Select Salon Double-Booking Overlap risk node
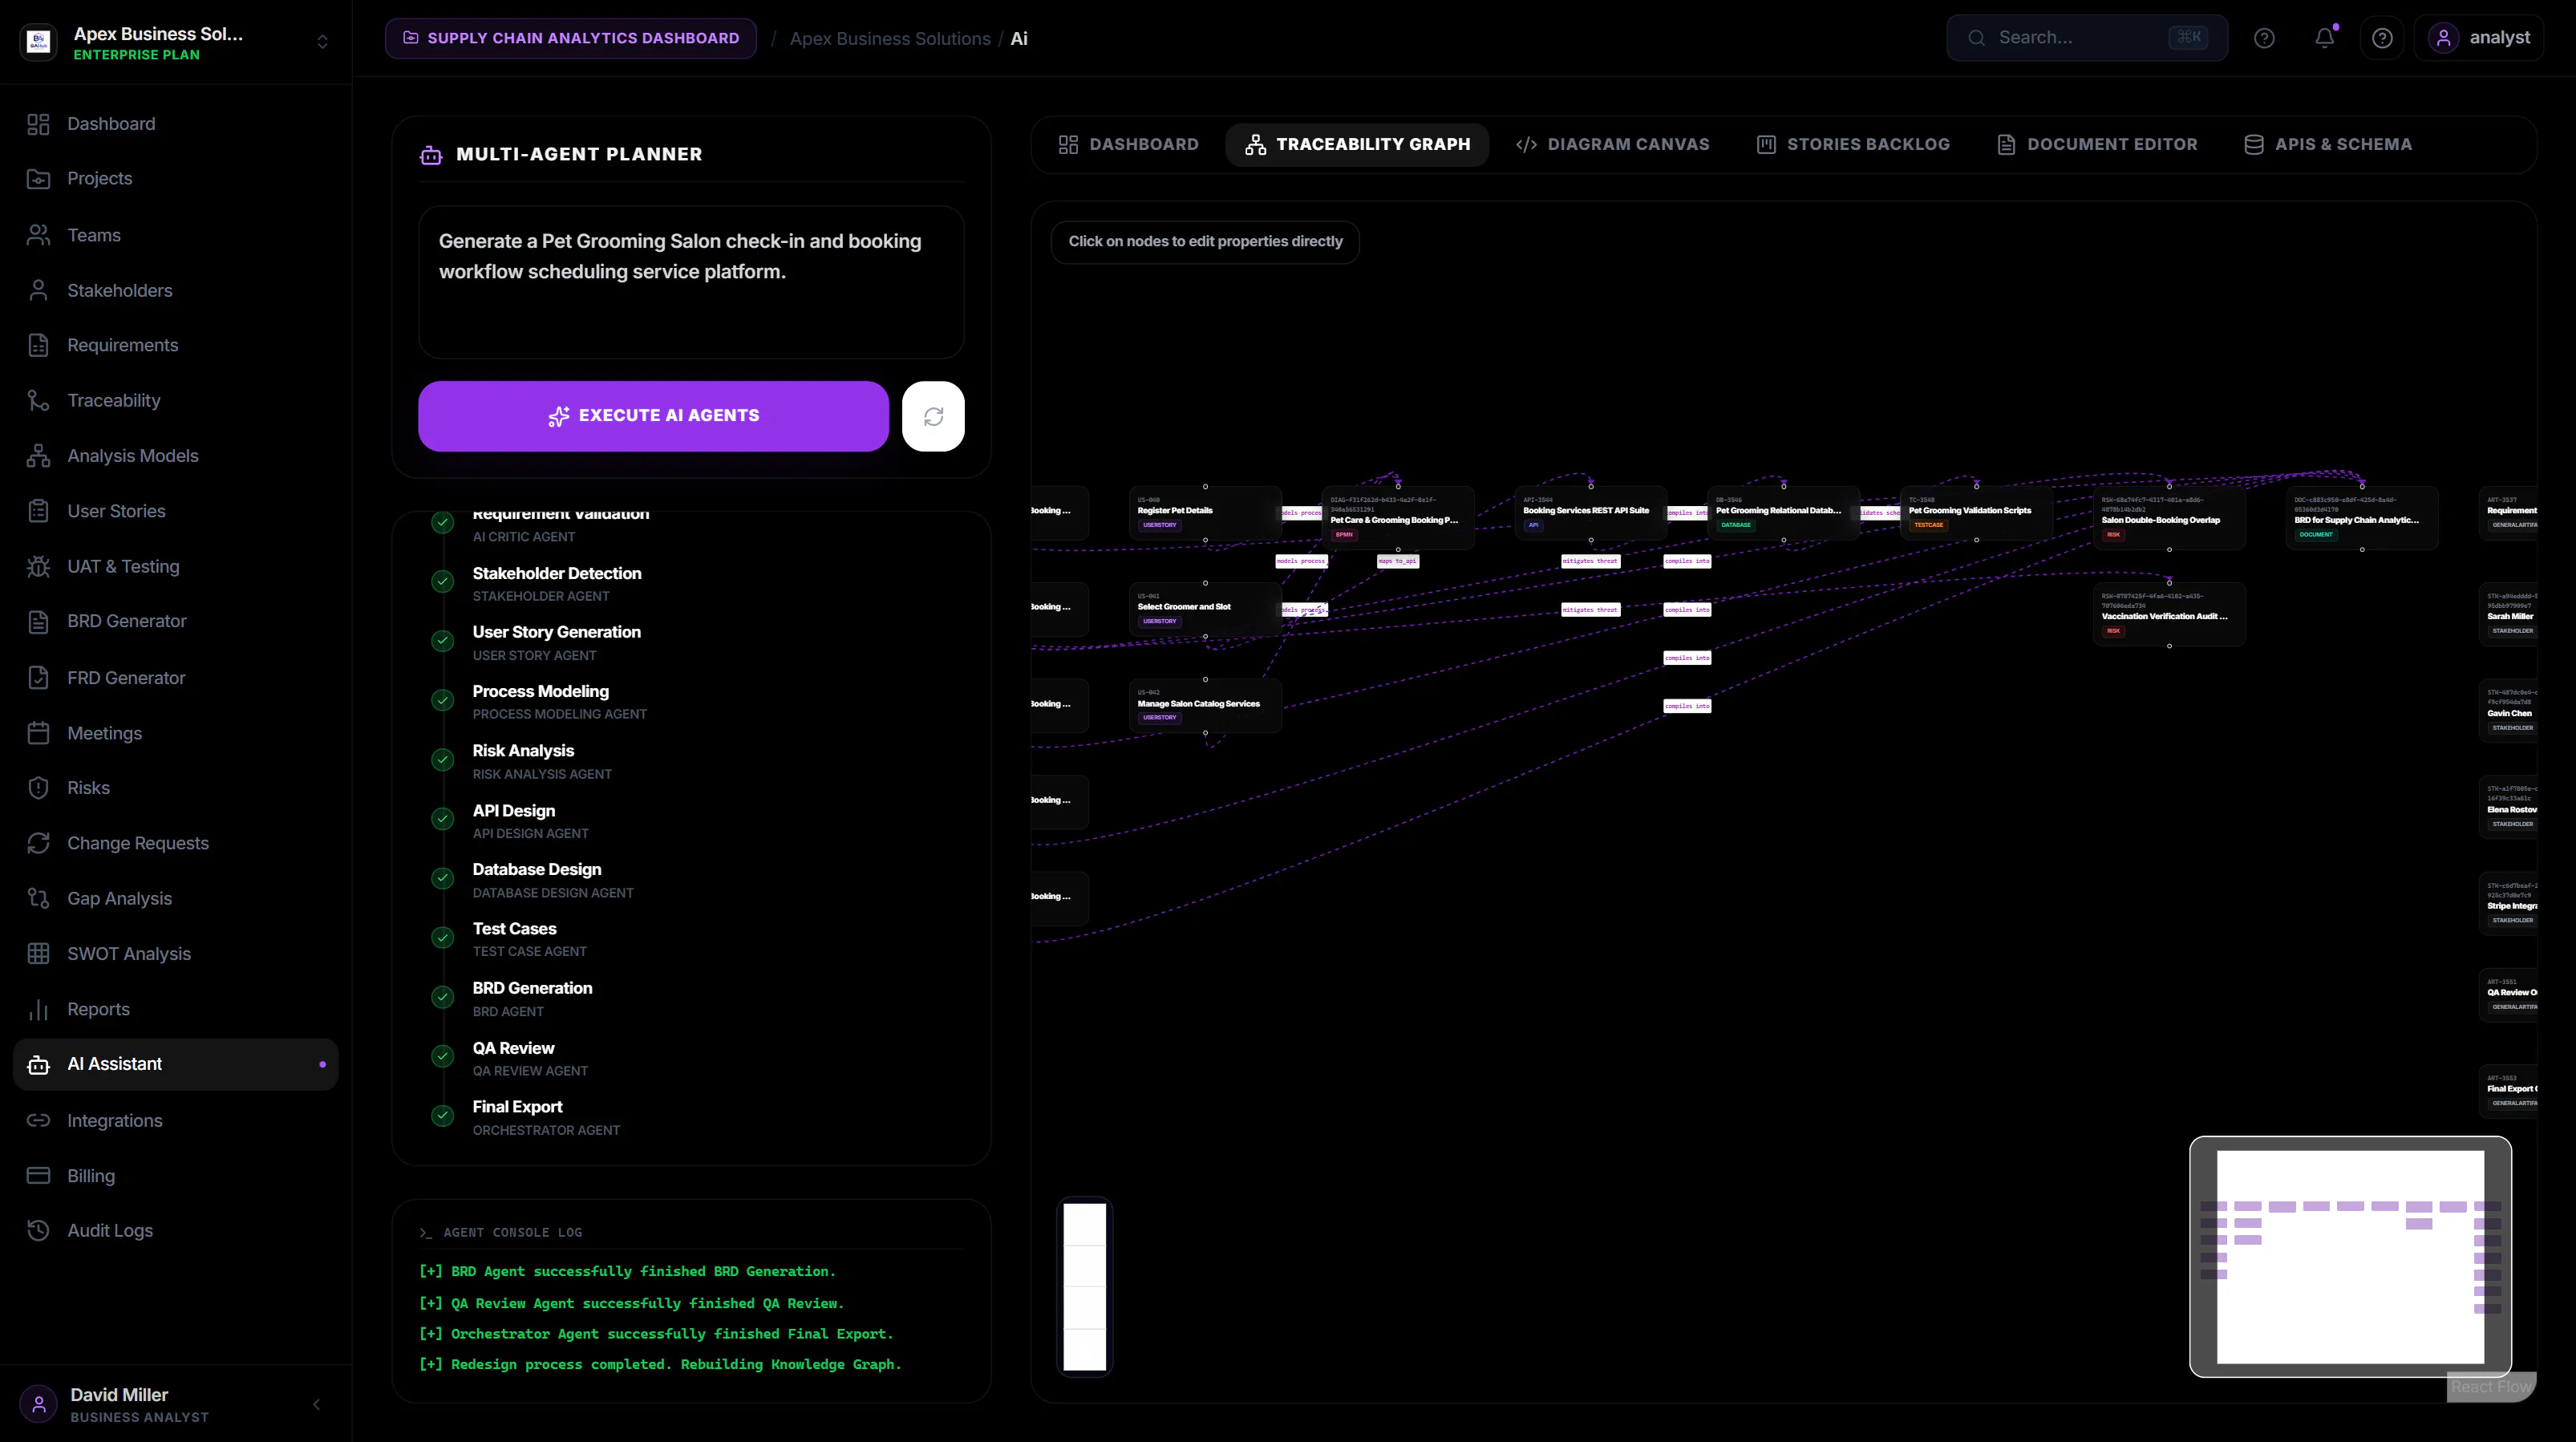Image resolution: width=2576 pixels, height=1442 pixels. tap(2169, 518)
